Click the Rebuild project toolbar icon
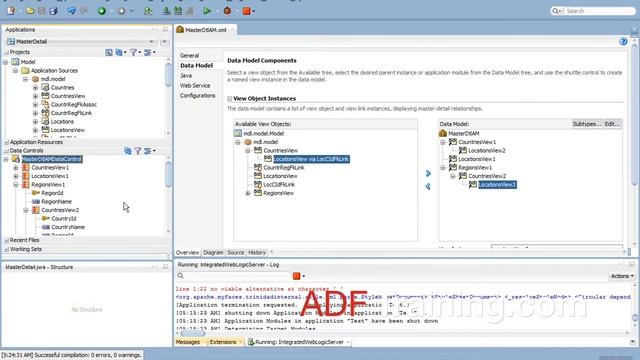This screenshot has width=640, height=360. coord(178,11)
